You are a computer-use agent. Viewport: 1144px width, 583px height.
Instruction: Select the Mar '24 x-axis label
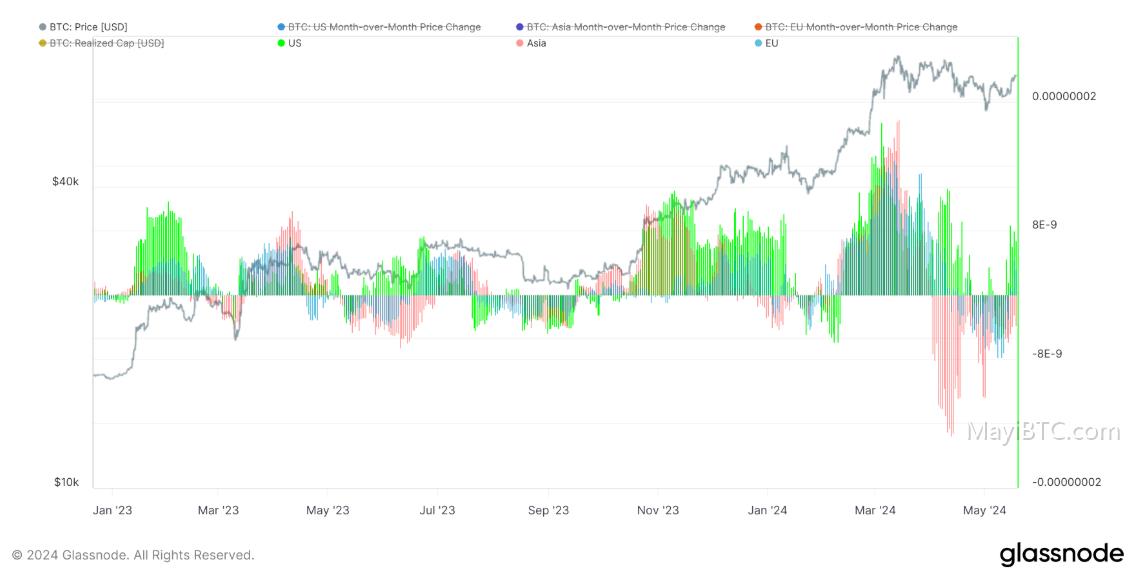coord(875,510)
